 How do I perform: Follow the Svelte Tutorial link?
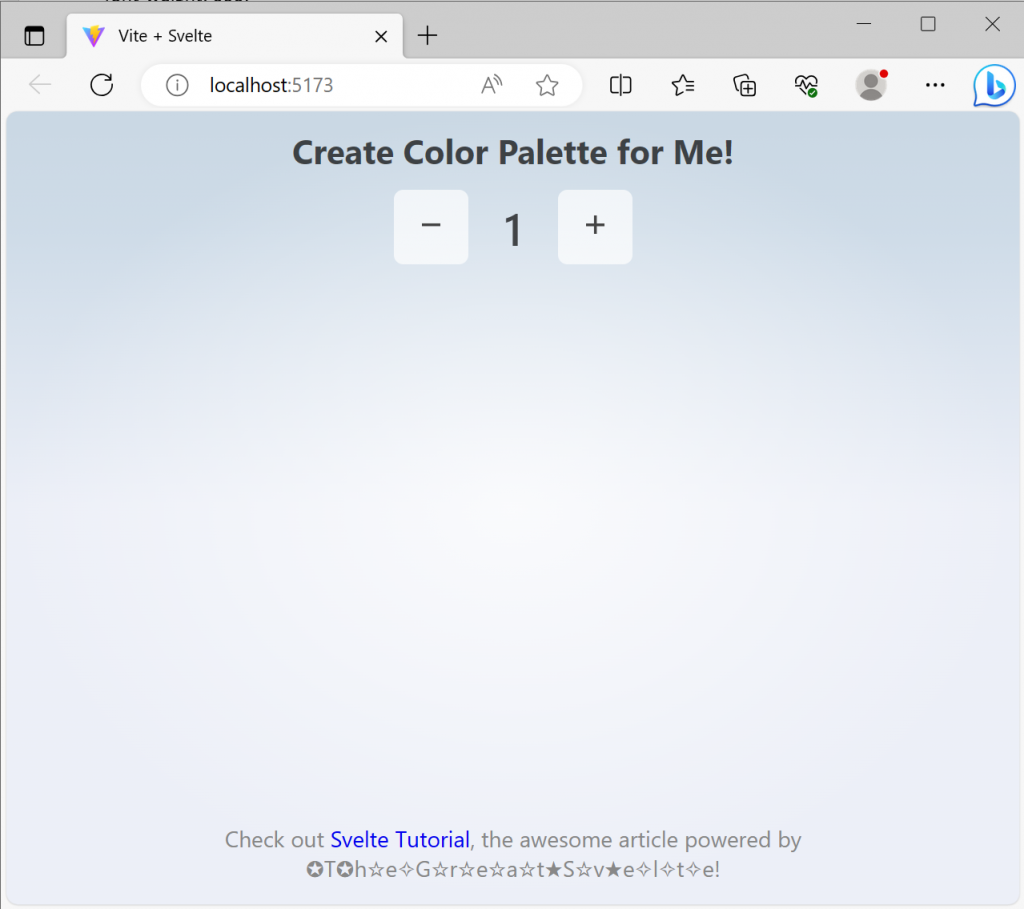click(400, 840)
